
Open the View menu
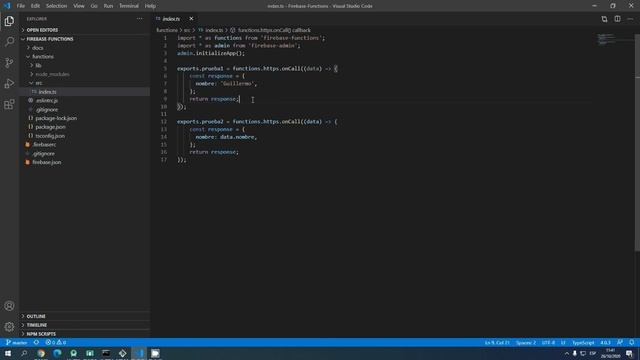[x=79, y=6]
